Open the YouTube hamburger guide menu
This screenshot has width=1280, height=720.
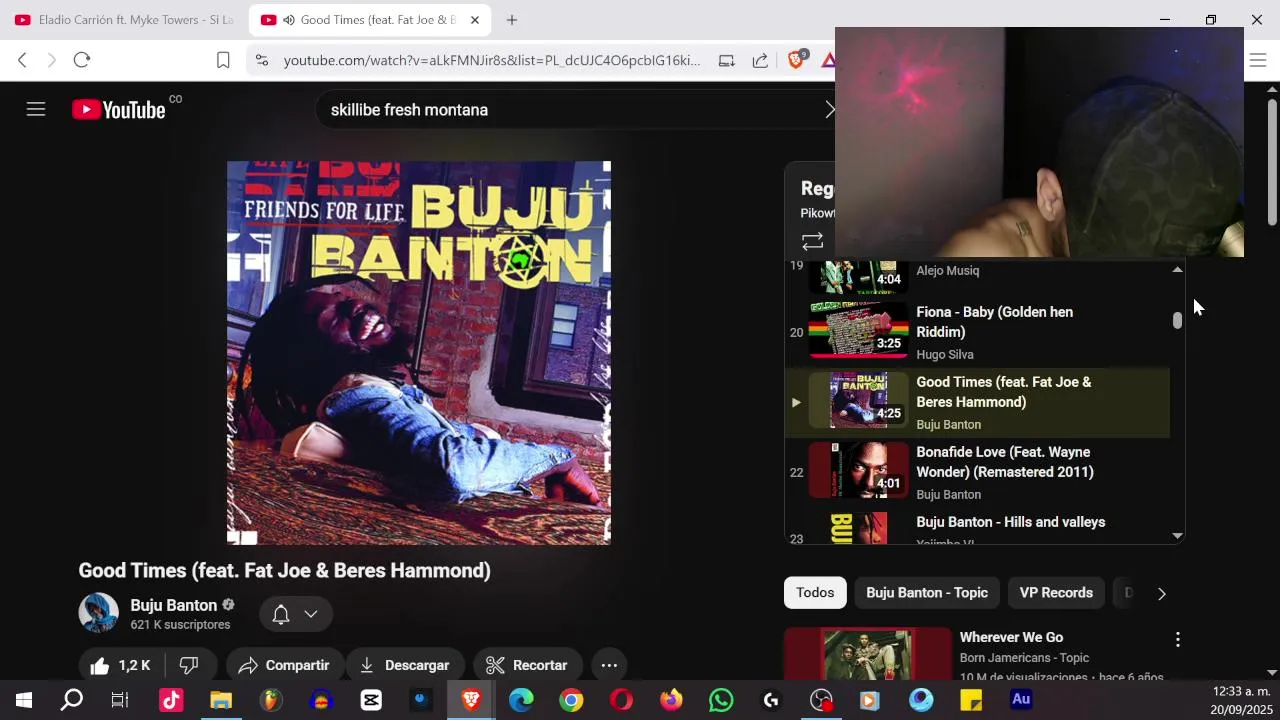(x=36, y=109)
